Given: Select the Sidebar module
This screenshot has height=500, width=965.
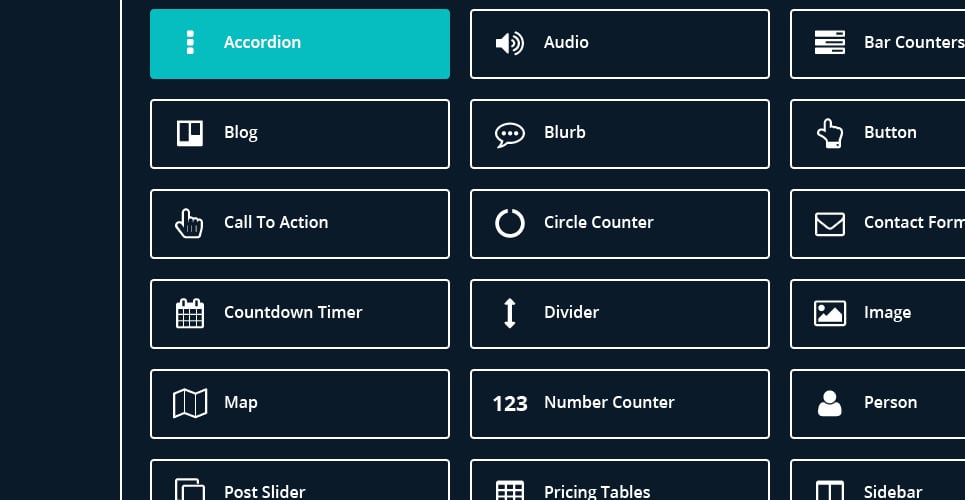Looking at the screenshot, I should pyautogui.click(x=878, y=480).
